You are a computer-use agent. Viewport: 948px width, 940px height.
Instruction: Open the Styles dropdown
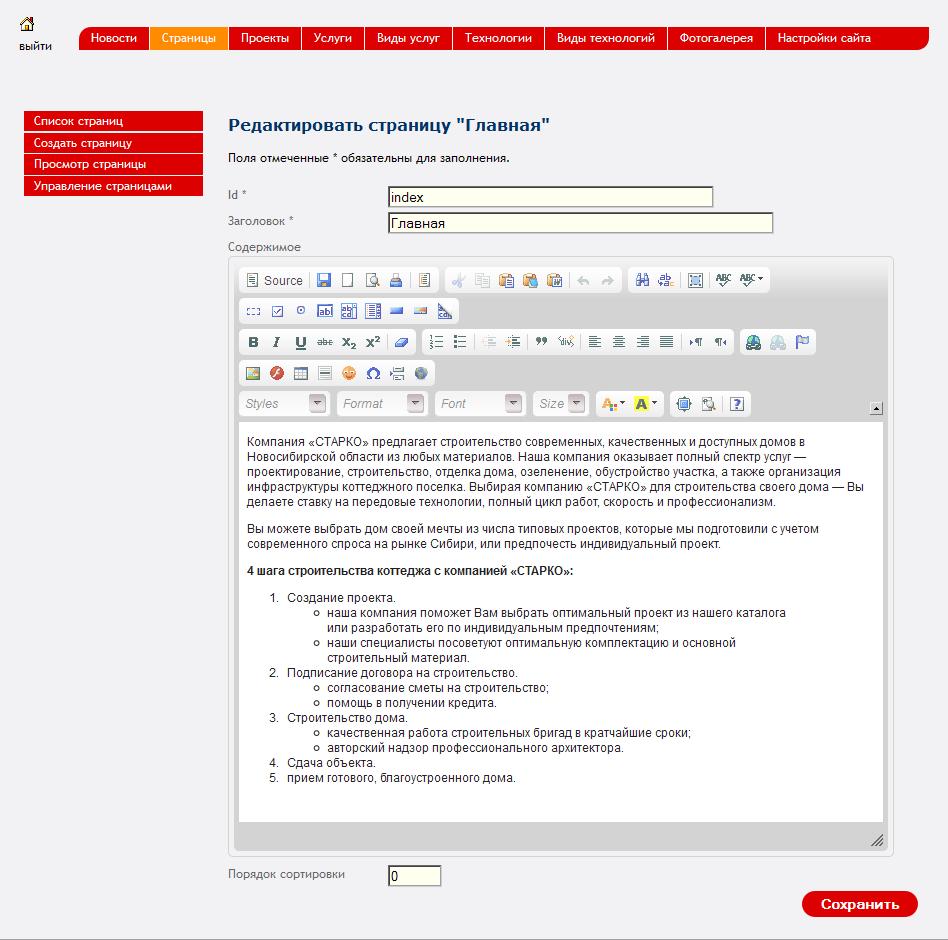pyautogui.click(x=284, y=403)
